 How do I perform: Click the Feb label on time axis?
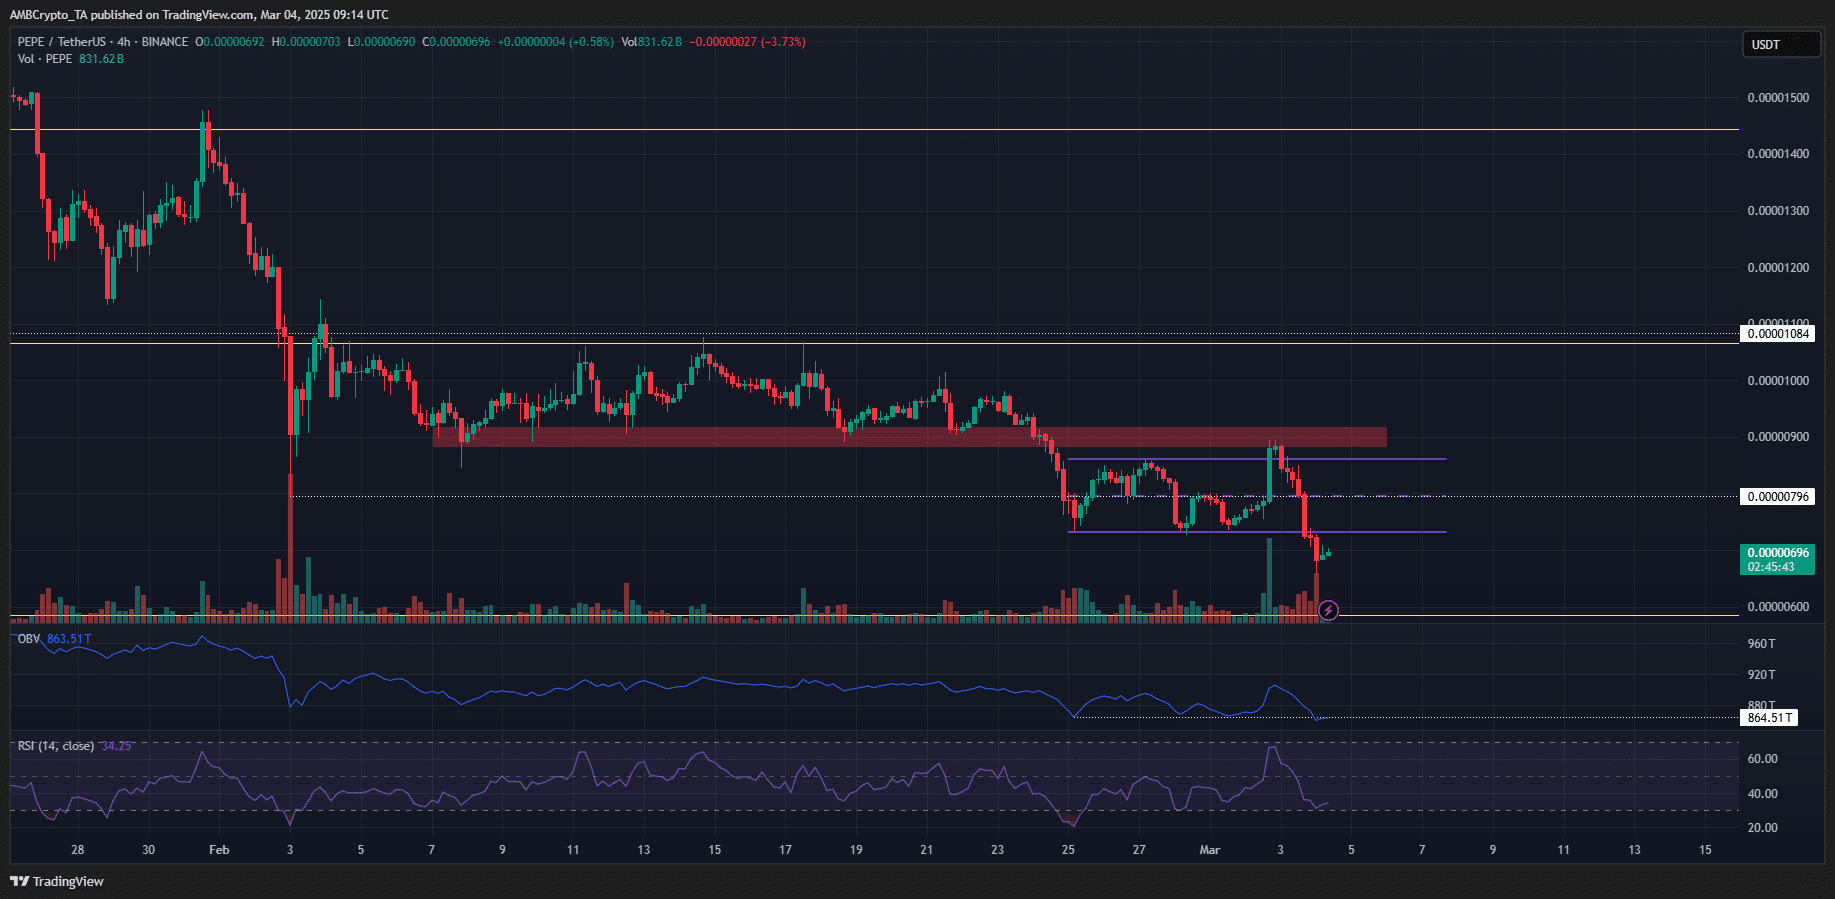tap(219, 850)
